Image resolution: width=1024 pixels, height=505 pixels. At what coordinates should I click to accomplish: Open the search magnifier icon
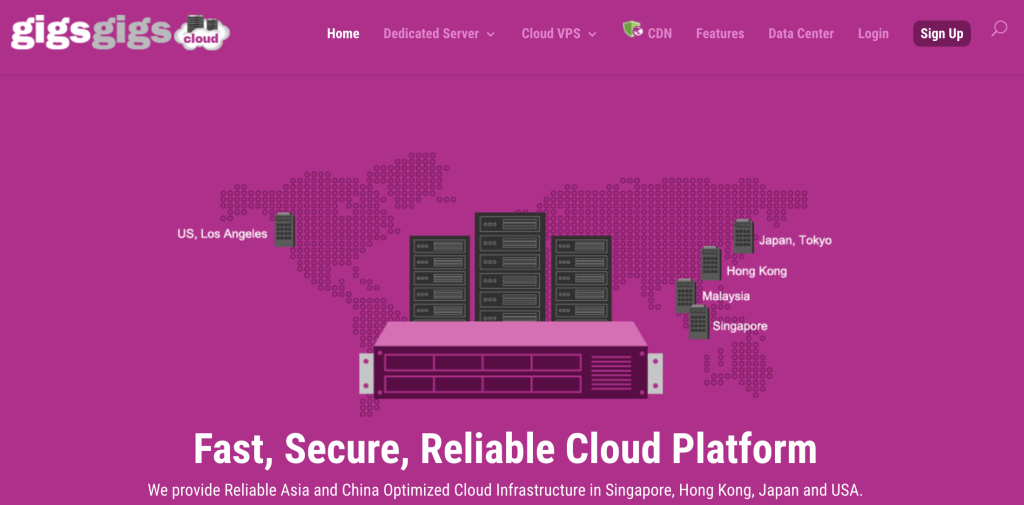tap(999, 29)
